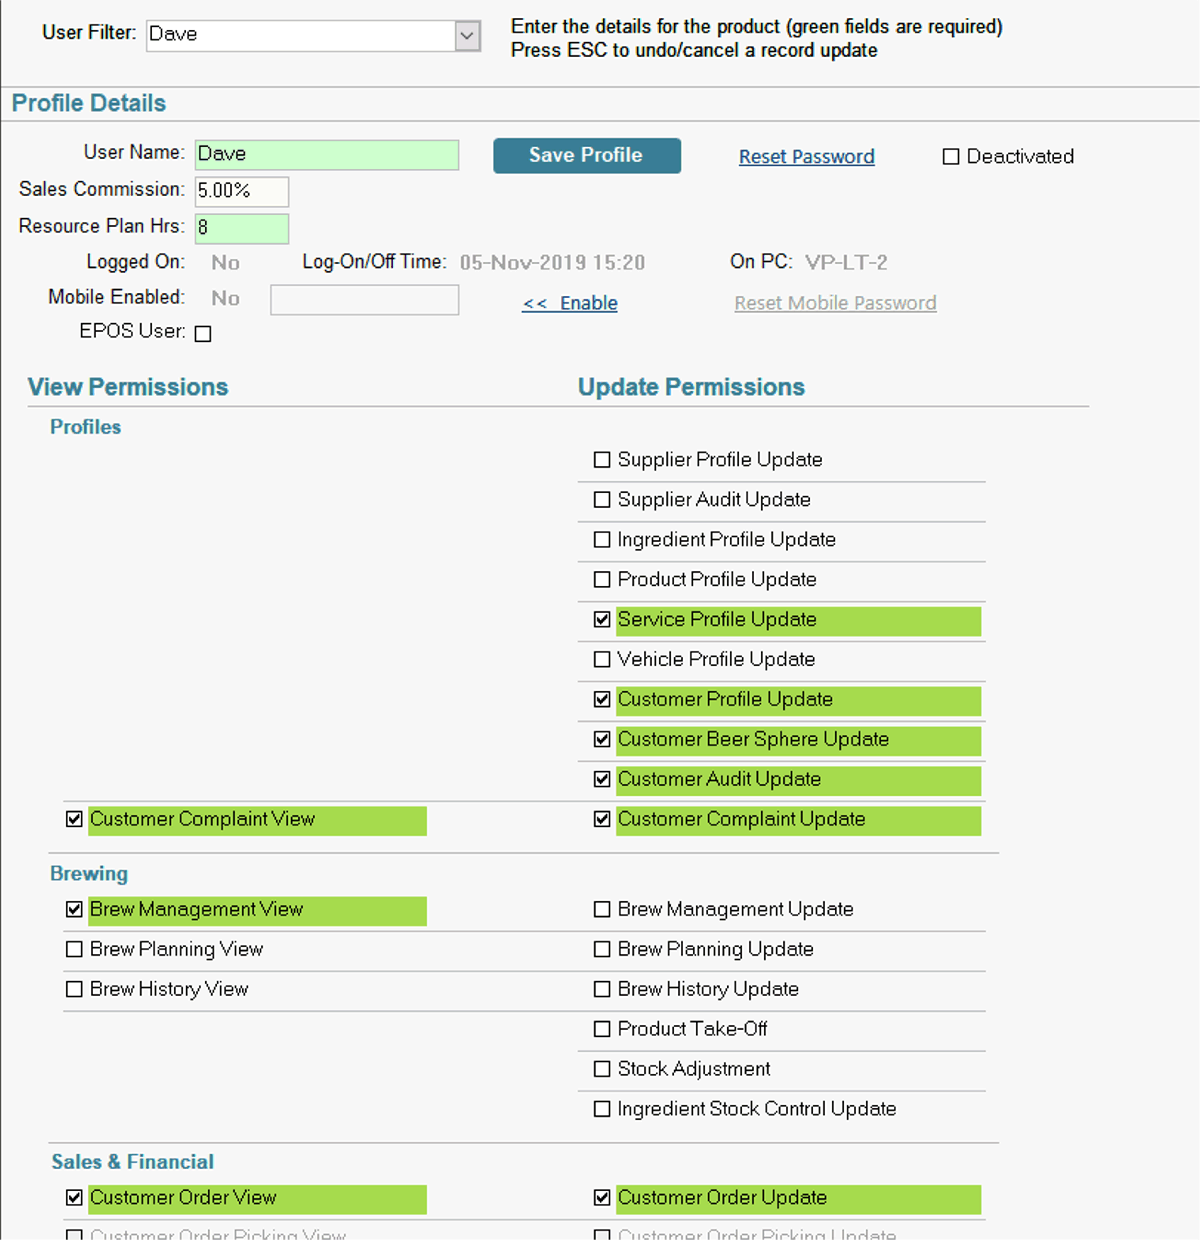This screenshot has height=1240, width=1200.
Task: Enable the Stock Adjustment permission
Action: coord(601,1069)
